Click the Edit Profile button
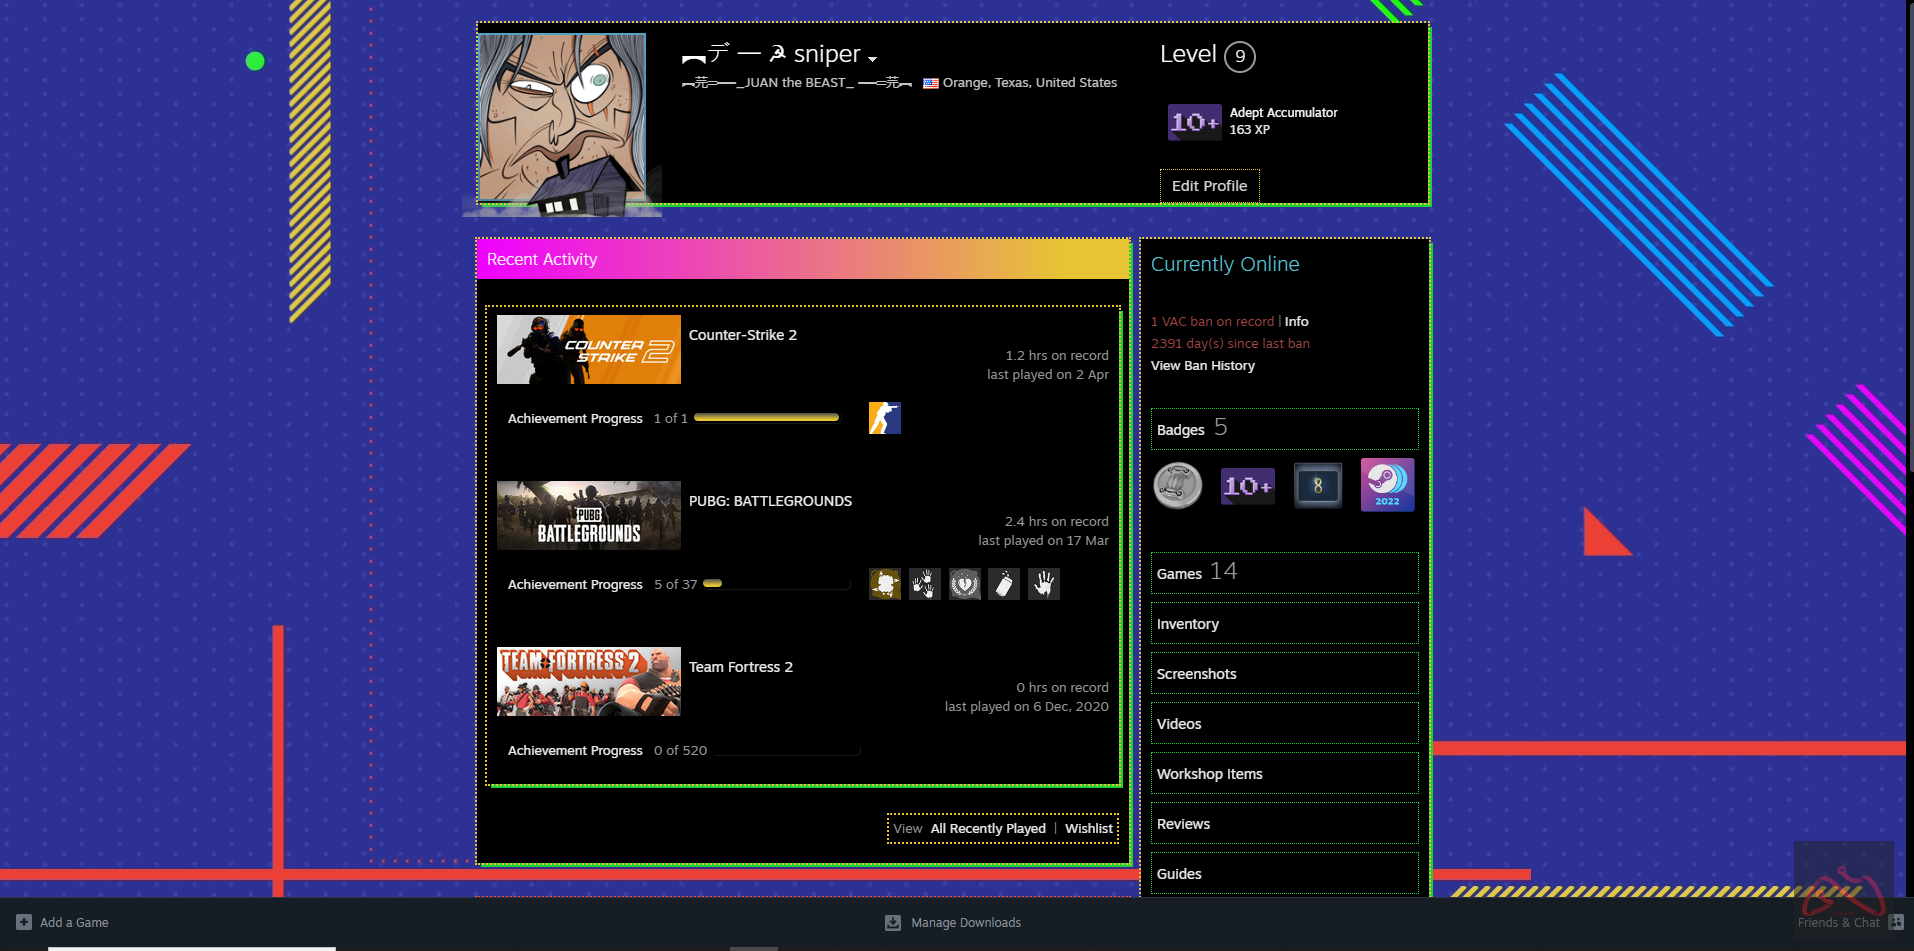The image size is (1914, 951). [x=1209, y=186]
